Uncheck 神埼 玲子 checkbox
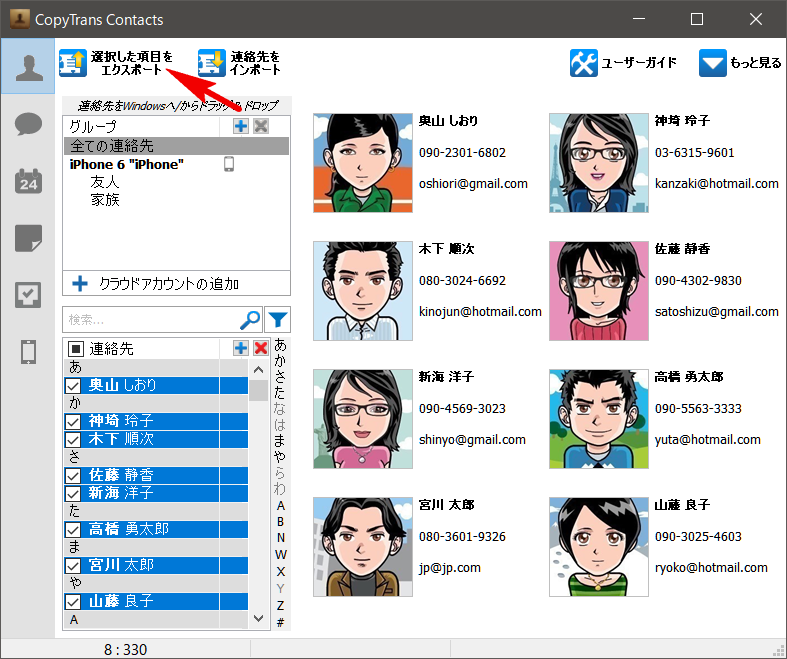 pyautogui.click(x=73, y=421)
